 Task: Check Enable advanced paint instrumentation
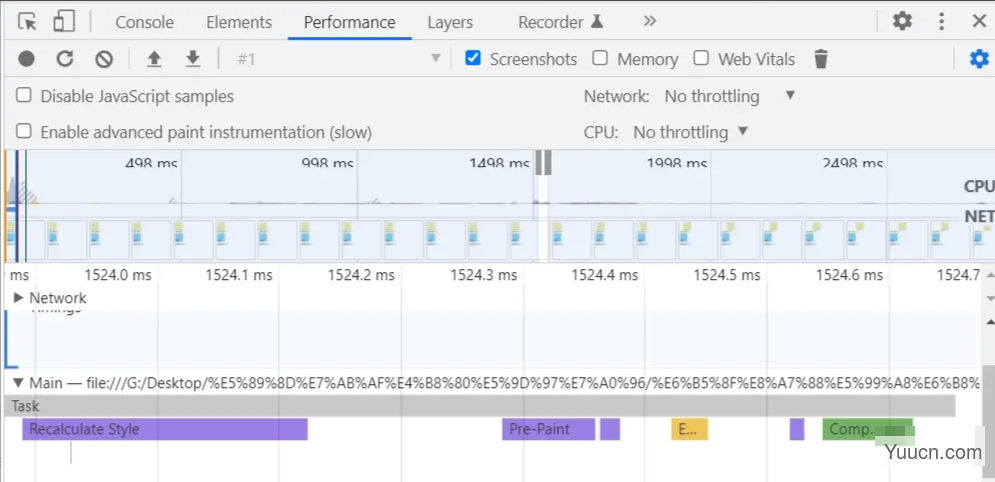coord(23,131)
